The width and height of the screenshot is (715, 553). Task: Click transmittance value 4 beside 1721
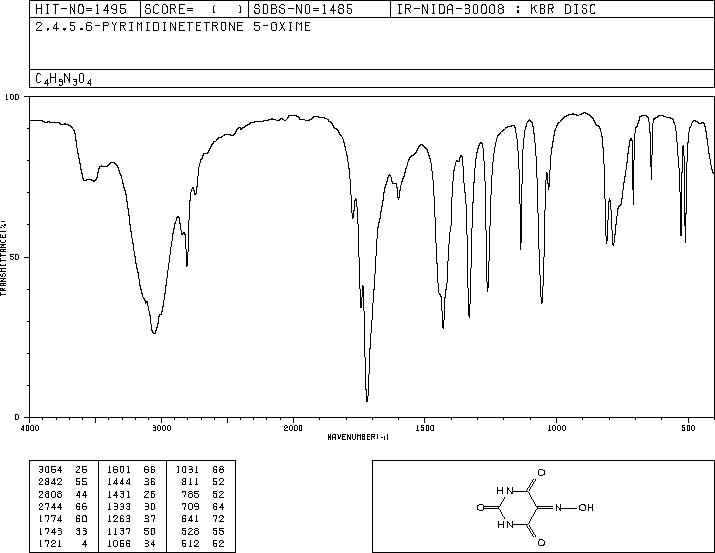[84, 543]
